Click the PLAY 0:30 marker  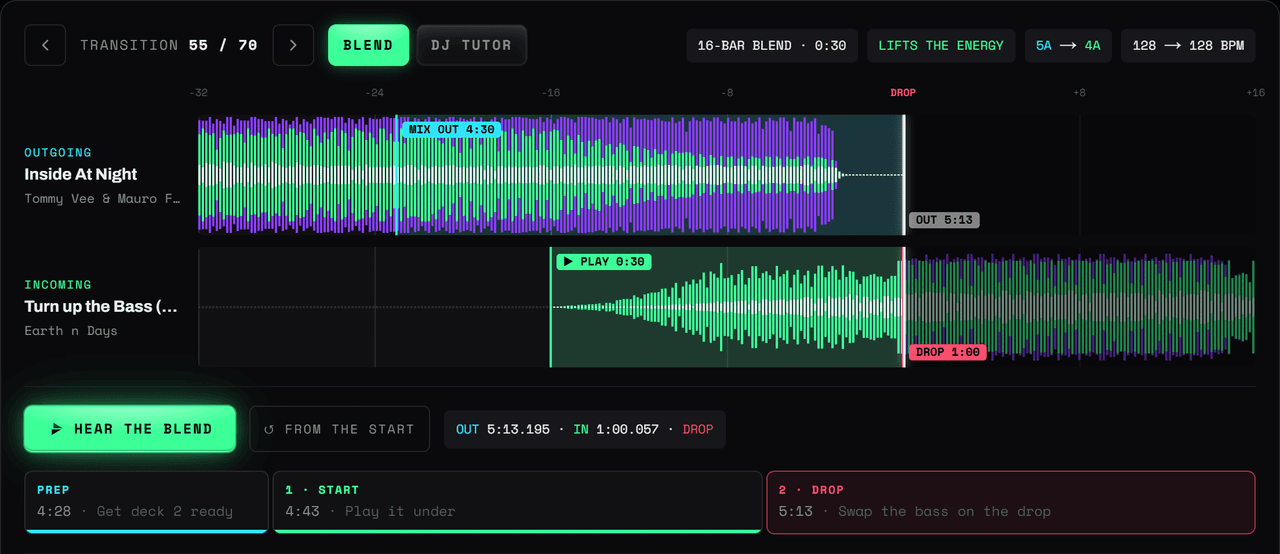[604, 262]
